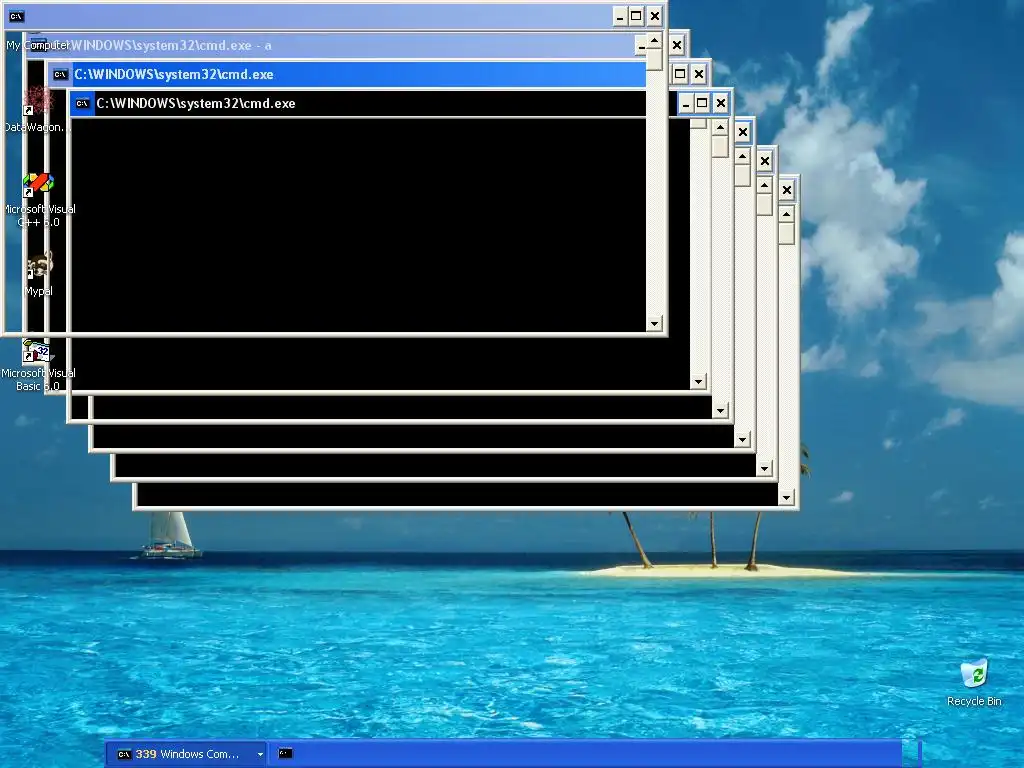Screen dimensions: 1024x768
Task: Open the Recycle Bin desktop icon
Action: [974, 682]
